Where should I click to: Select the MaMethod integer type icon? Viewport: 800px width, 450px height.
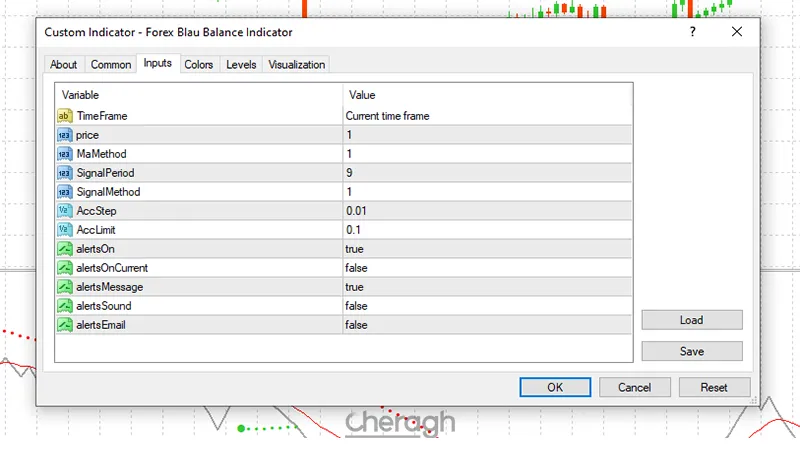[x=66, y=154]
